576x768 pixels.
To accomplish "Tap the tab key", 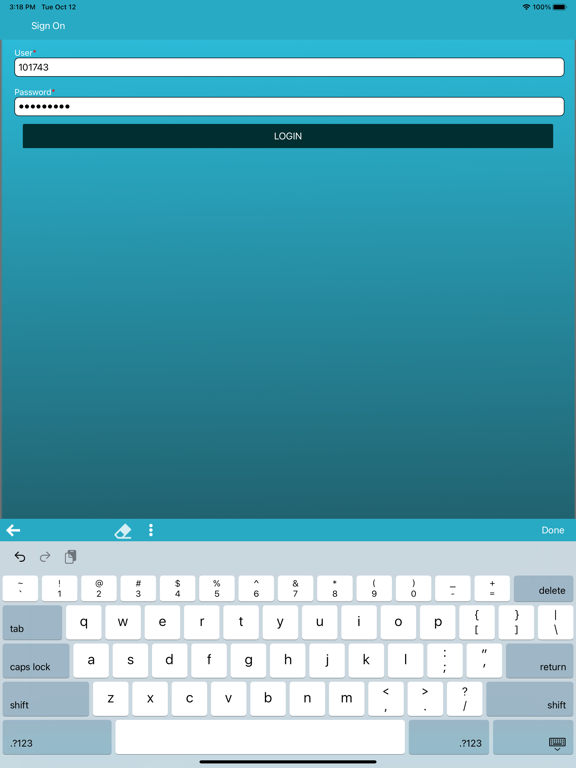I will pyautogui.click(x=32, y=623).
